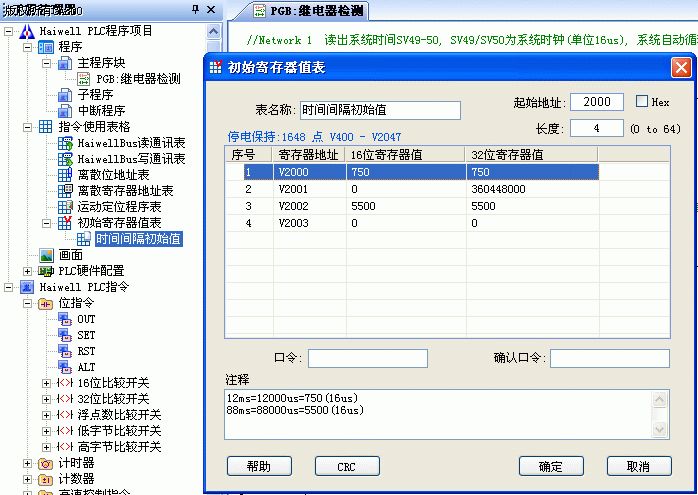Select the RST instruction icon

point(65,351)
